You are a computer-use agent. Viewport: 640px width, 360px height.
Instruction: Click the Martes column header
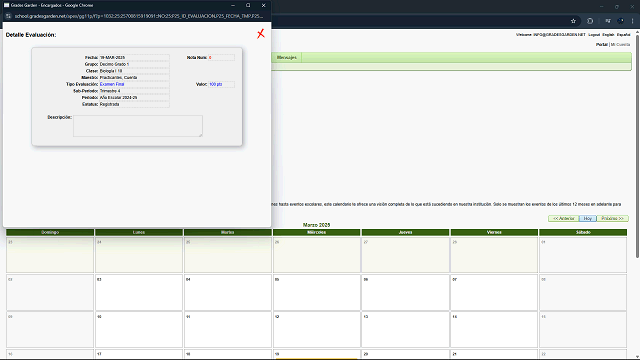(228, 232)
